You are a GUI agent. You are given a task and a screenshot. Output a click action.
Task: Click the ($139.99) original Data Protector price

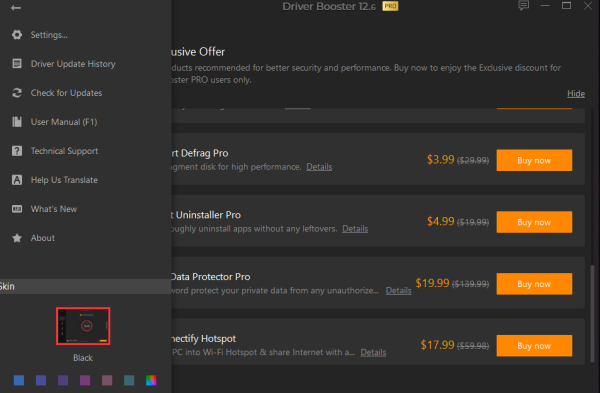click(x=470, y=284)
